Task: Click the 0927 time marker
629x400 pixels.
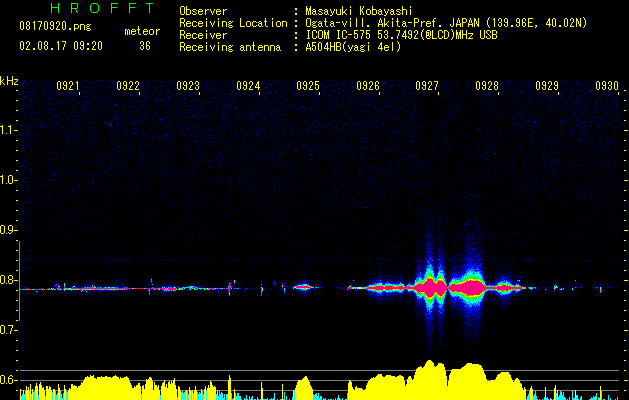Action: pyautogui.click(x=427, y=86)
